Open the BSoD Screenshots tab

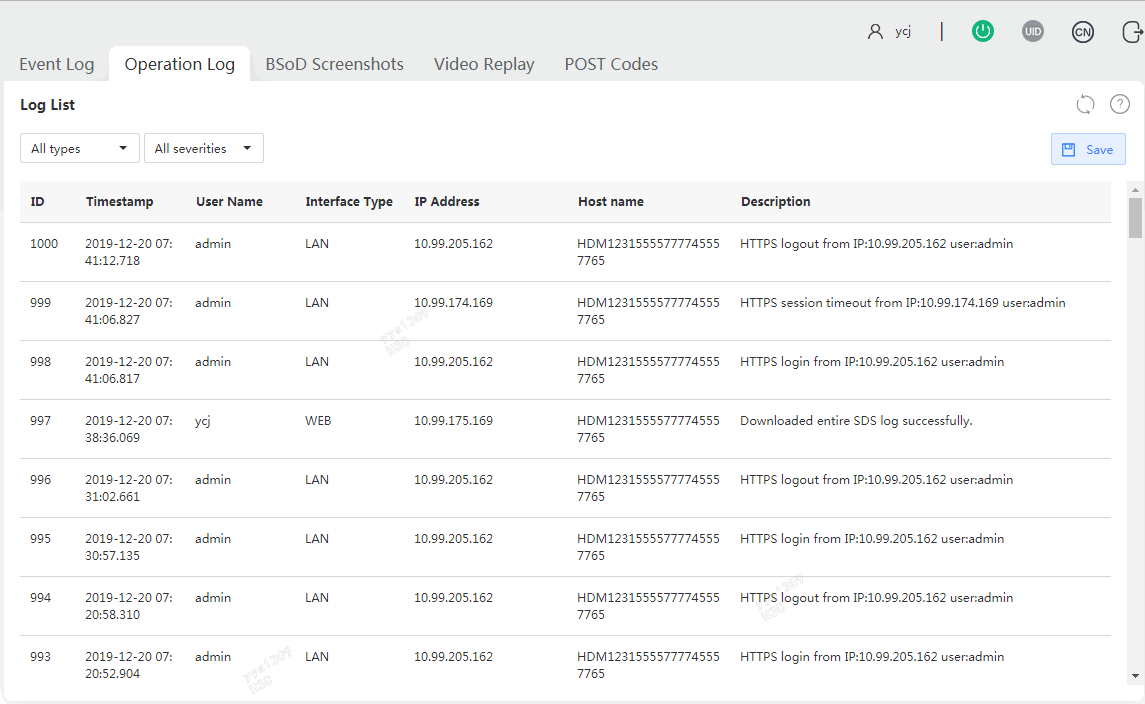[x=334, y=64]
